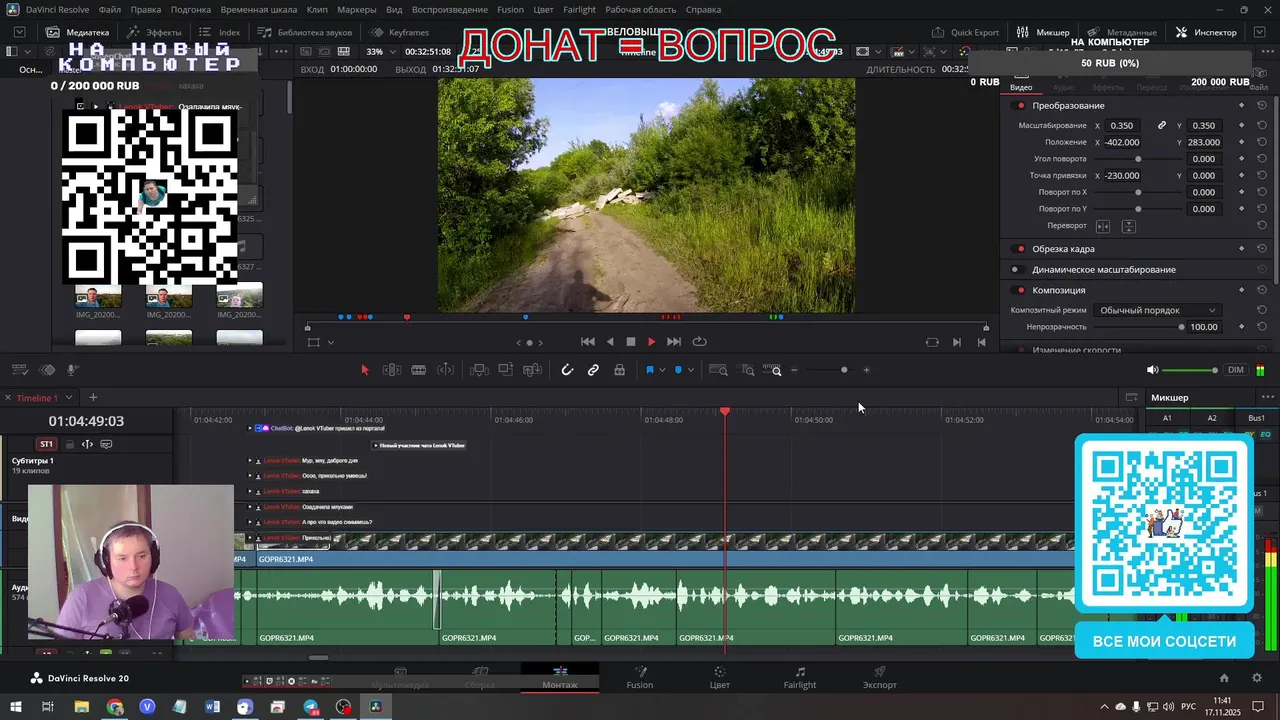Toggle the Инспектор panel button
Viewport: 1280px width, 720px height.
(1207, 32)
